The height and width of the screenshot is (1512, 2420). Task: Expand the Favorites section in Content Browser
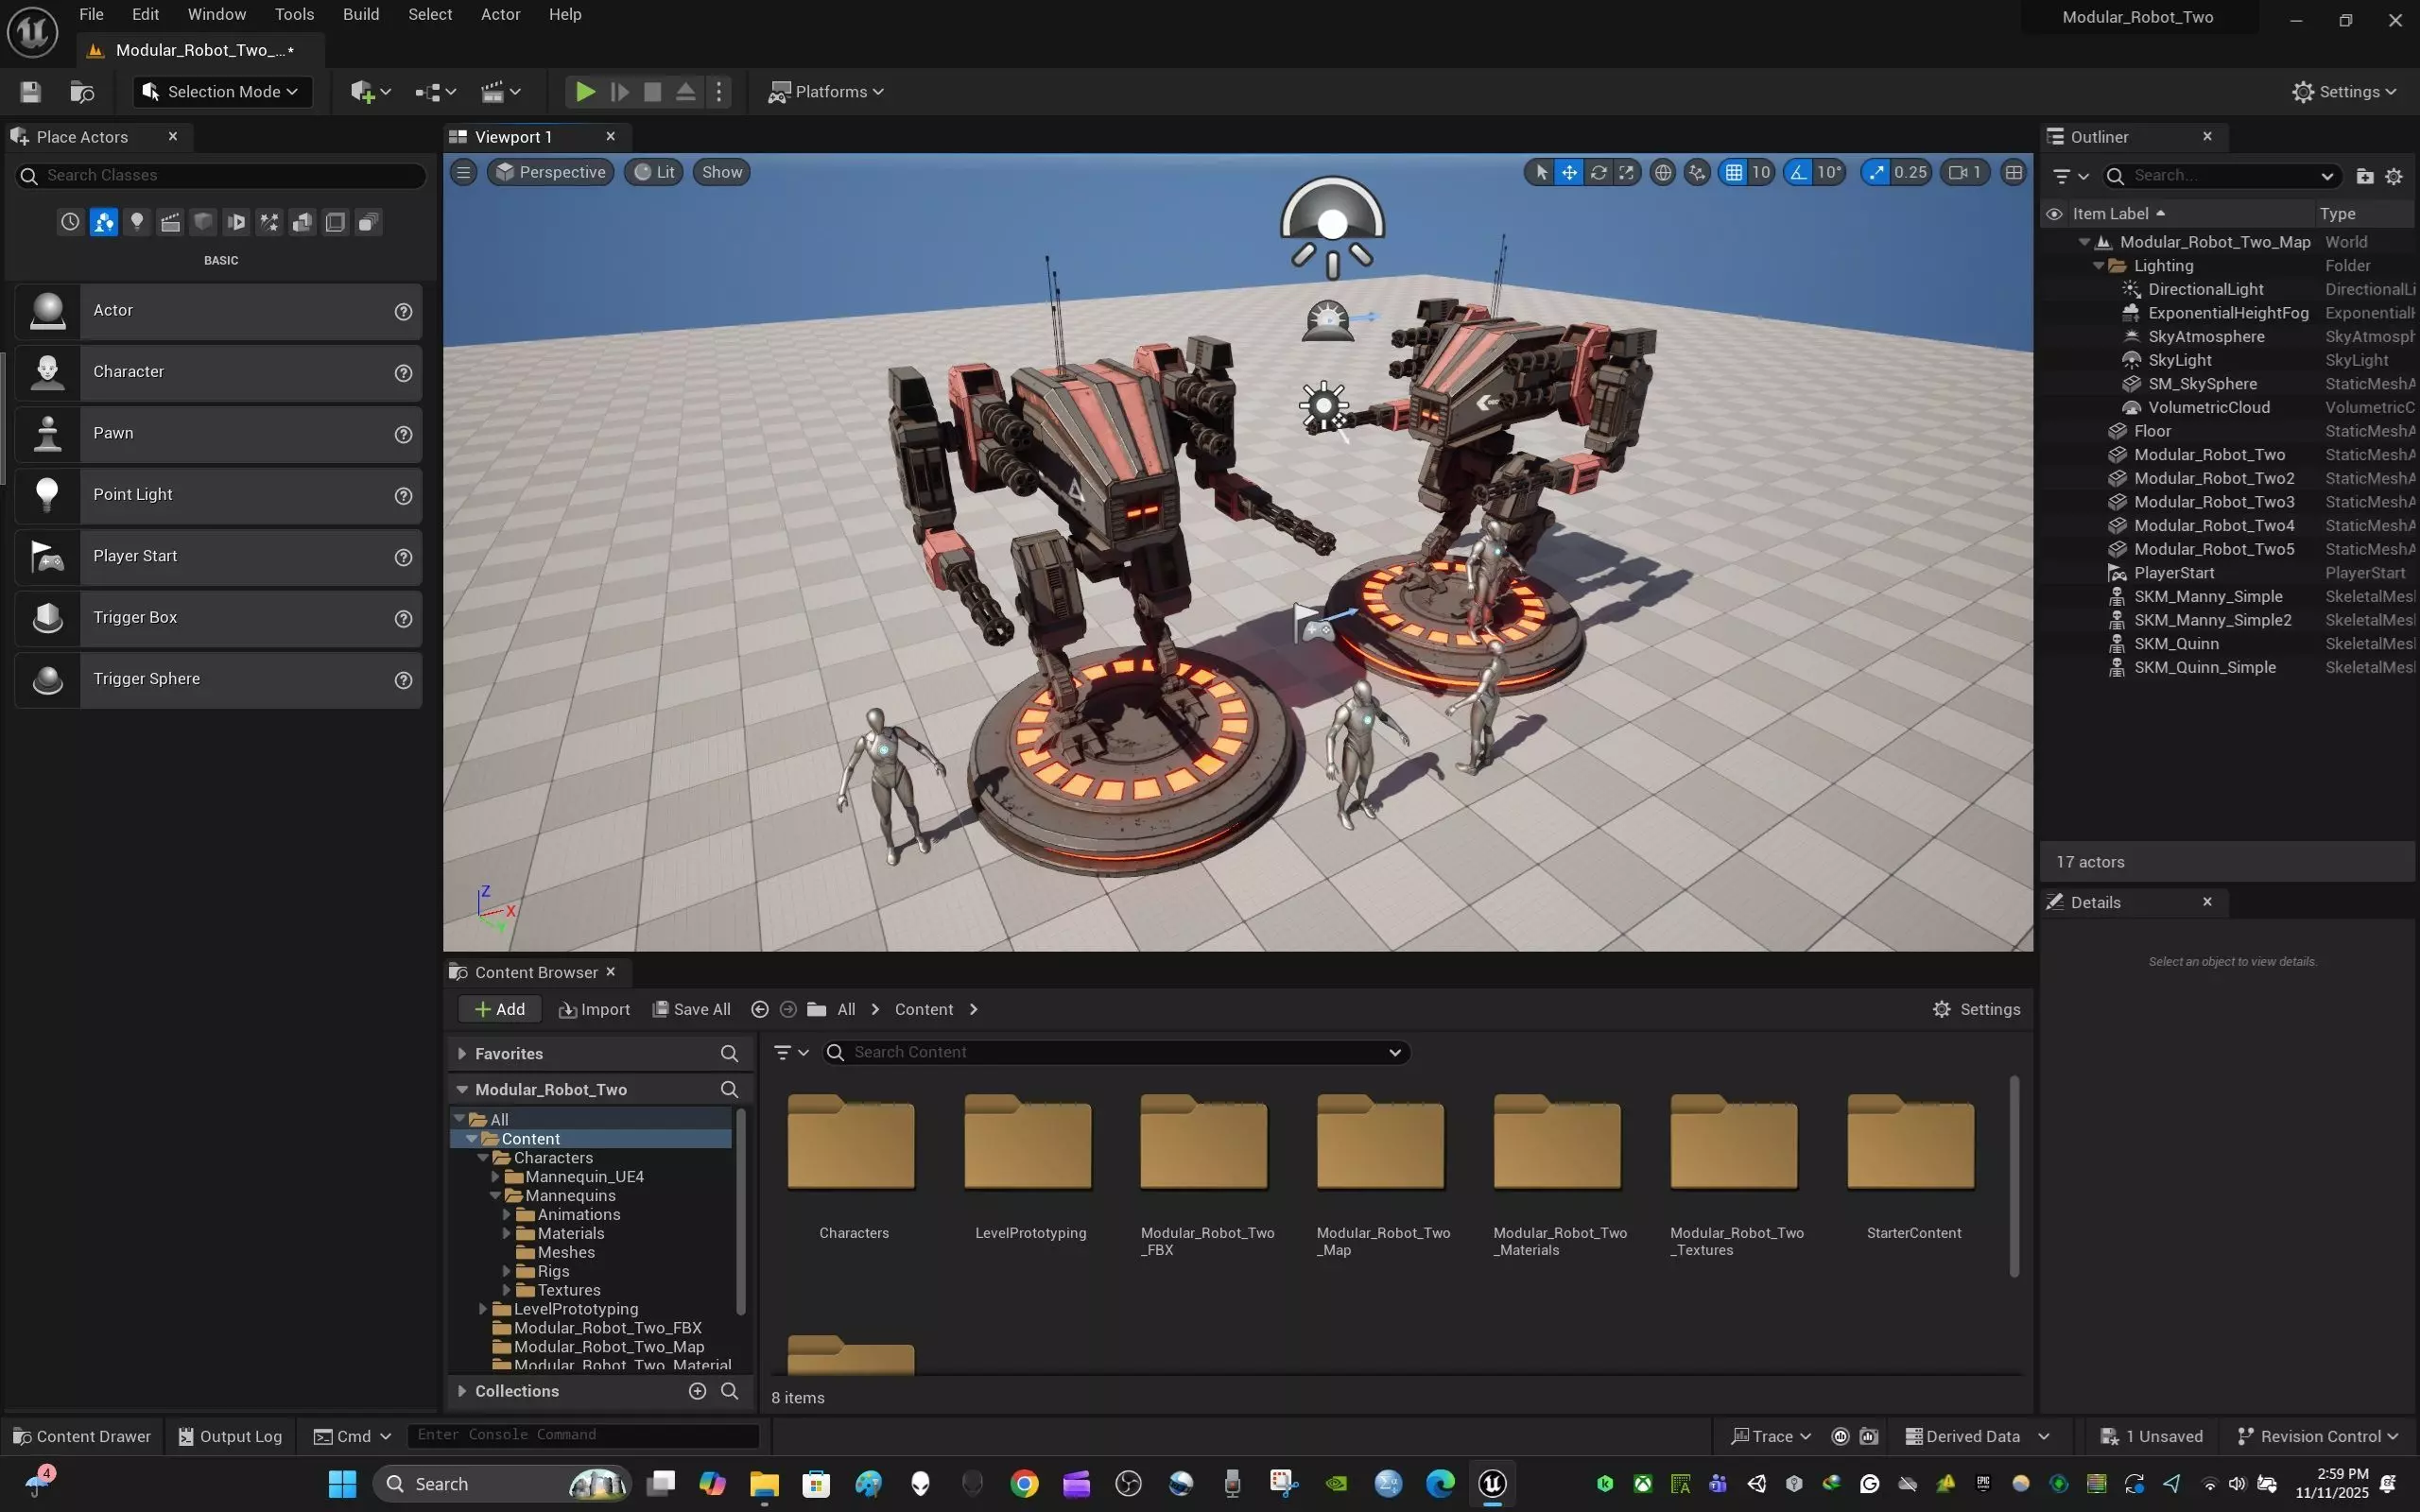pyautogui.click(x=462, y=1054)
